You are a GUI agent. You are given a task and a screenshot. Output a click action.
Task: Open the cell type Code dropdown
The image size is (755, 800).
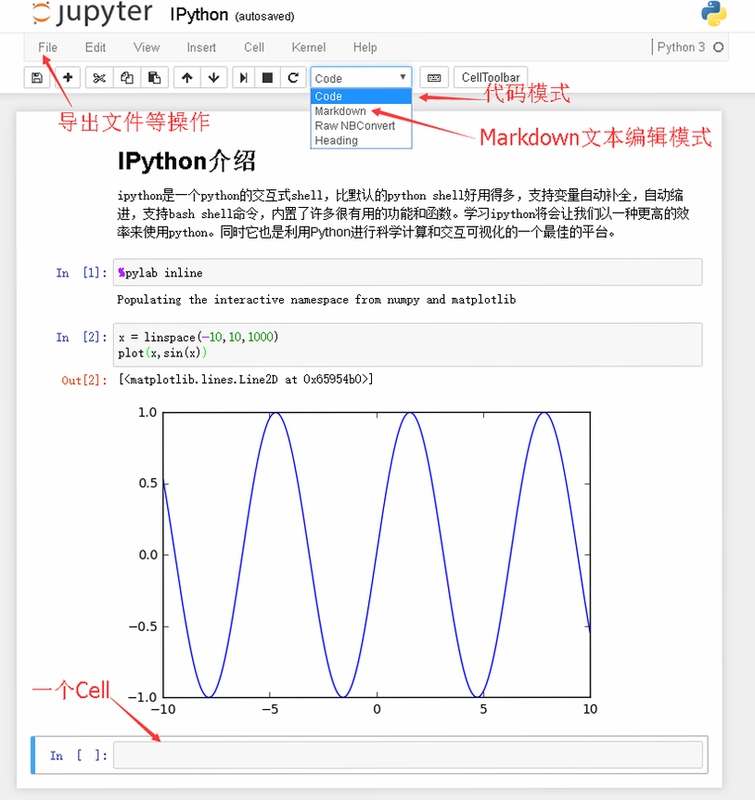(x=361, y=78)
